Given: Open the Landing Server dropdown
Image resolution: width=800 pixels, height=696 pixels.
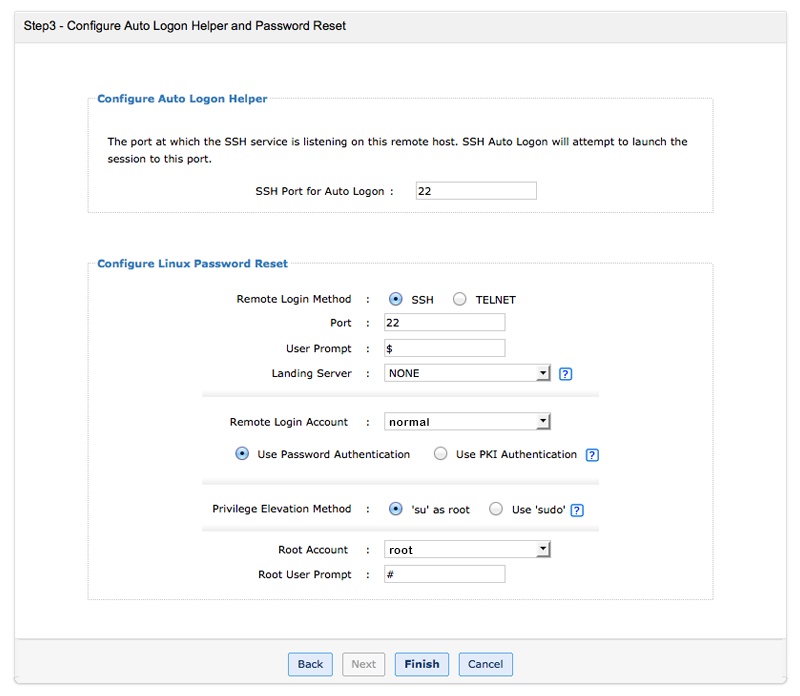Looking at the screenshot, I should pos(467,373).
